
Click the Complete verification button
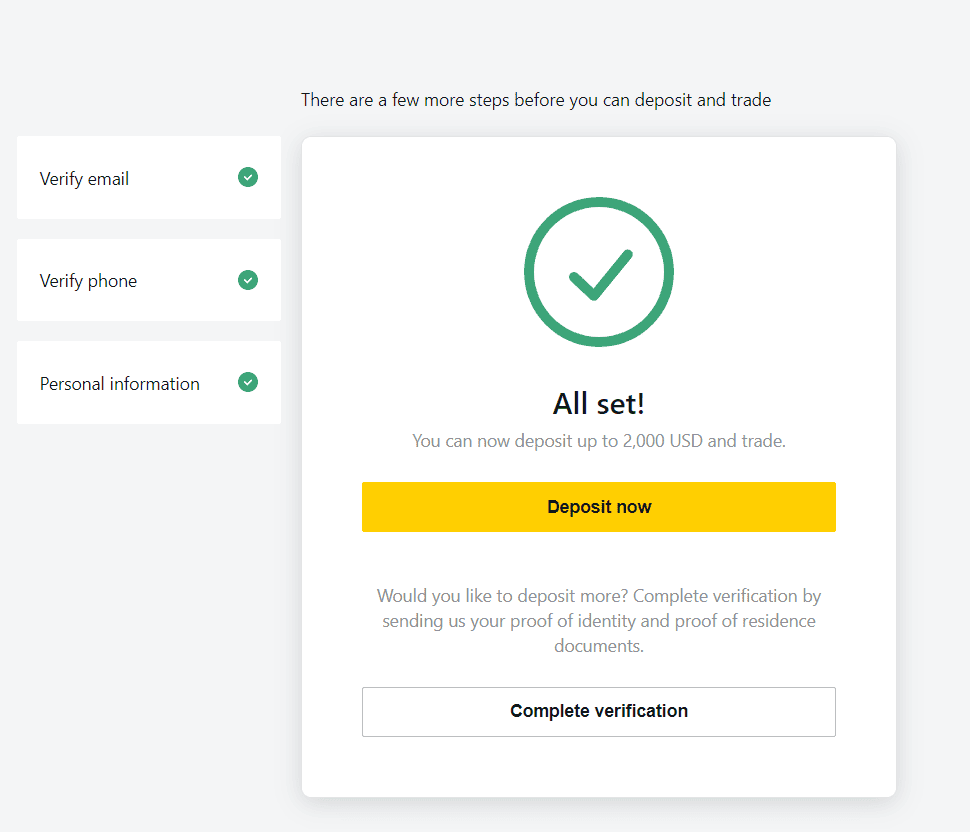[599, 711]
